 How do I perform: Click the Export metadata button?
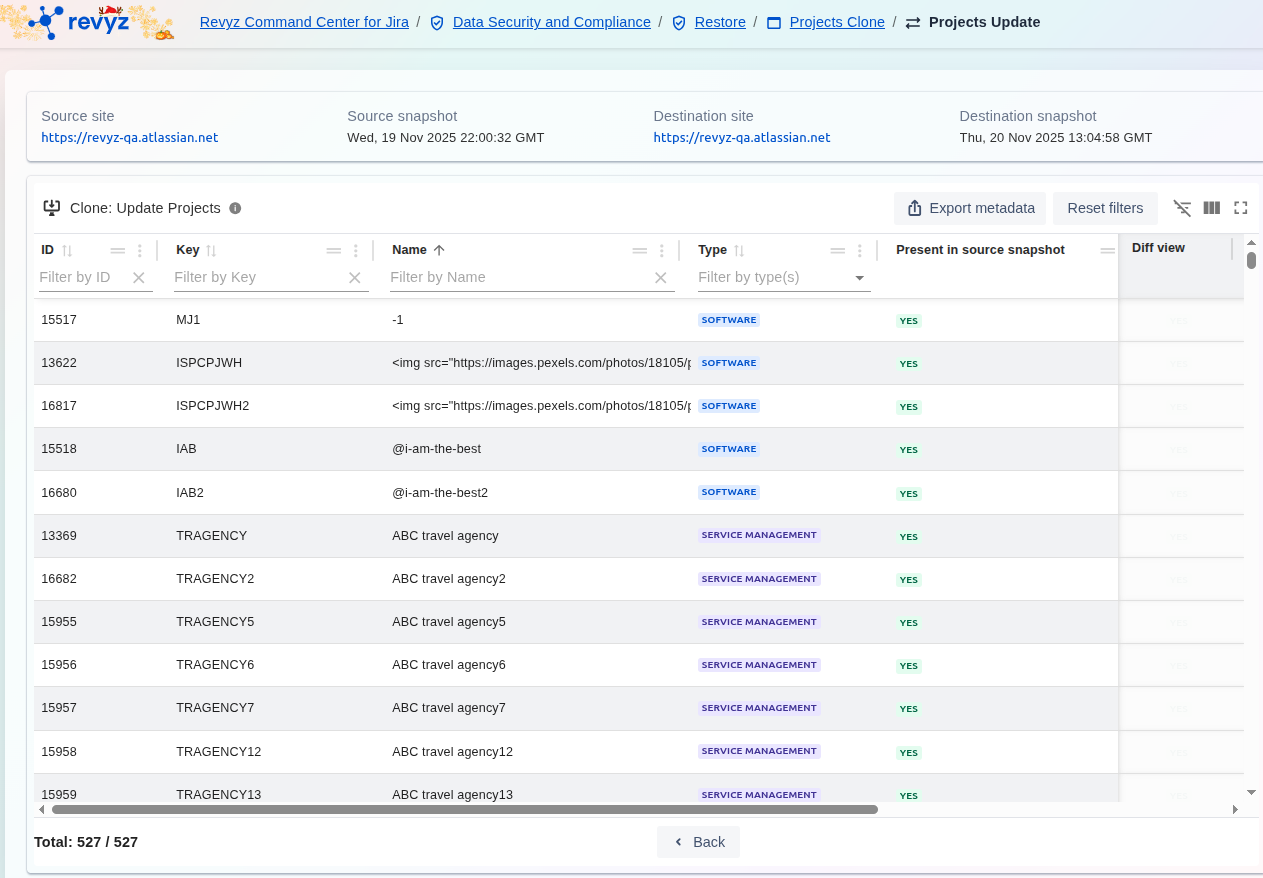(970, 208)
